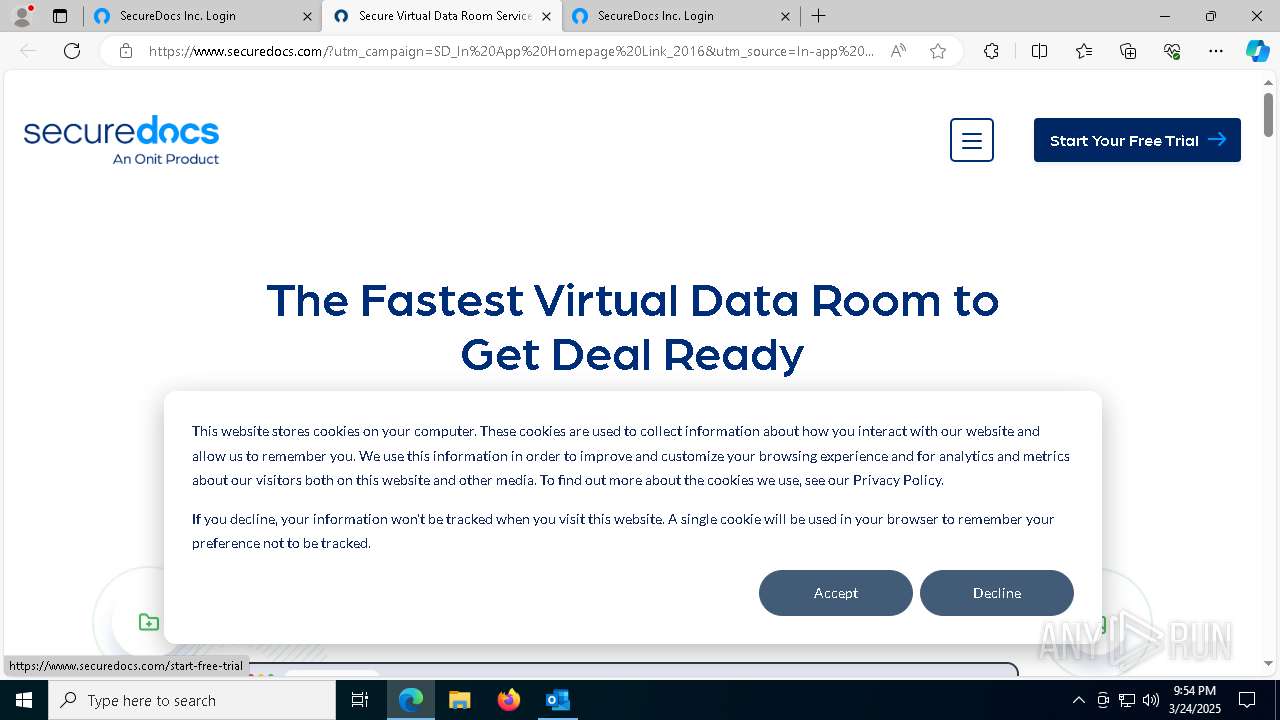Open Firefox from taskbar

click(x=509, y=700)
